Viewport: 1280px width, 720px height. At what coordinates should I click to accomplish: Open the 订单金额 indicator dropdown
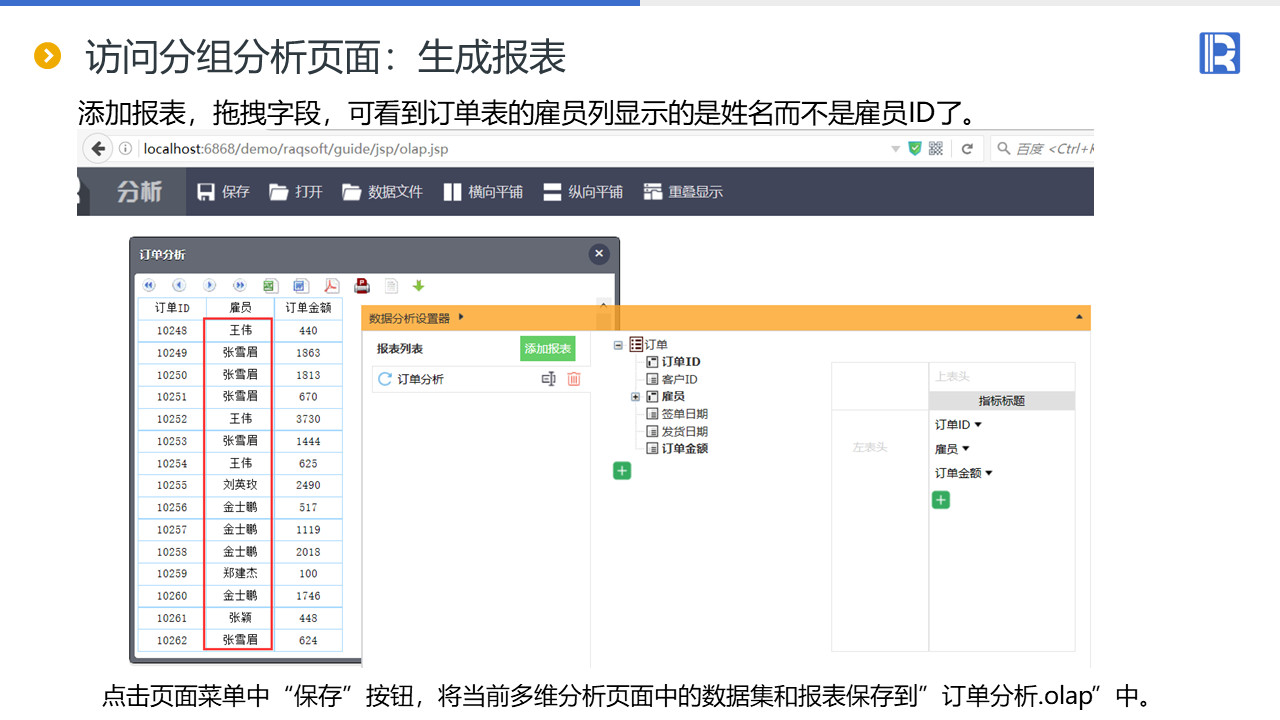click(989, 473)
